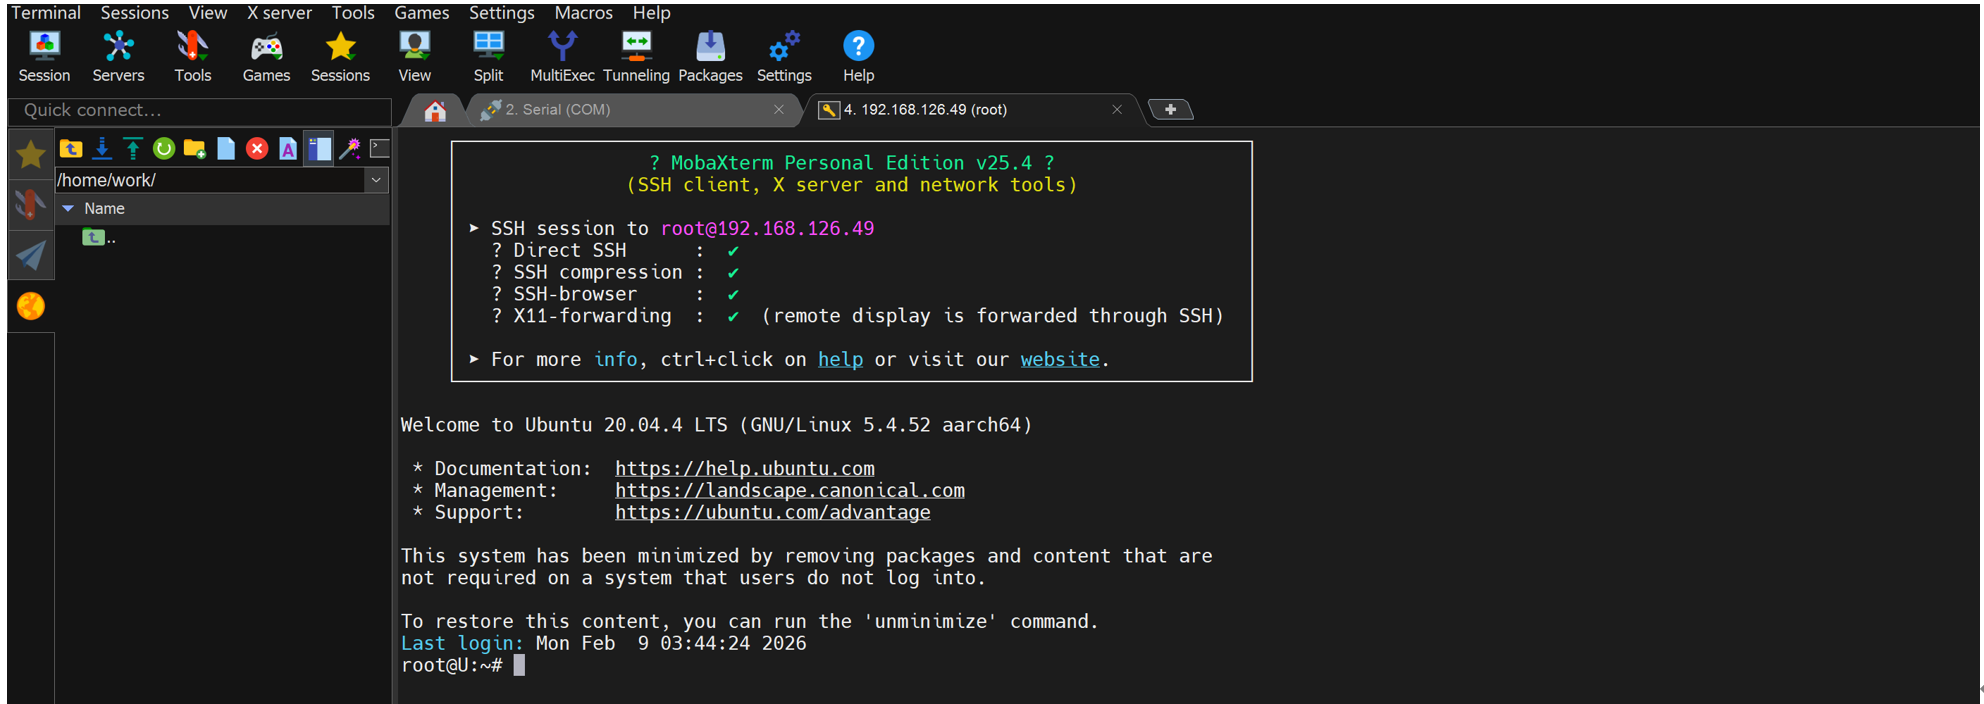Open the Terminal menu

coord(46,13)
